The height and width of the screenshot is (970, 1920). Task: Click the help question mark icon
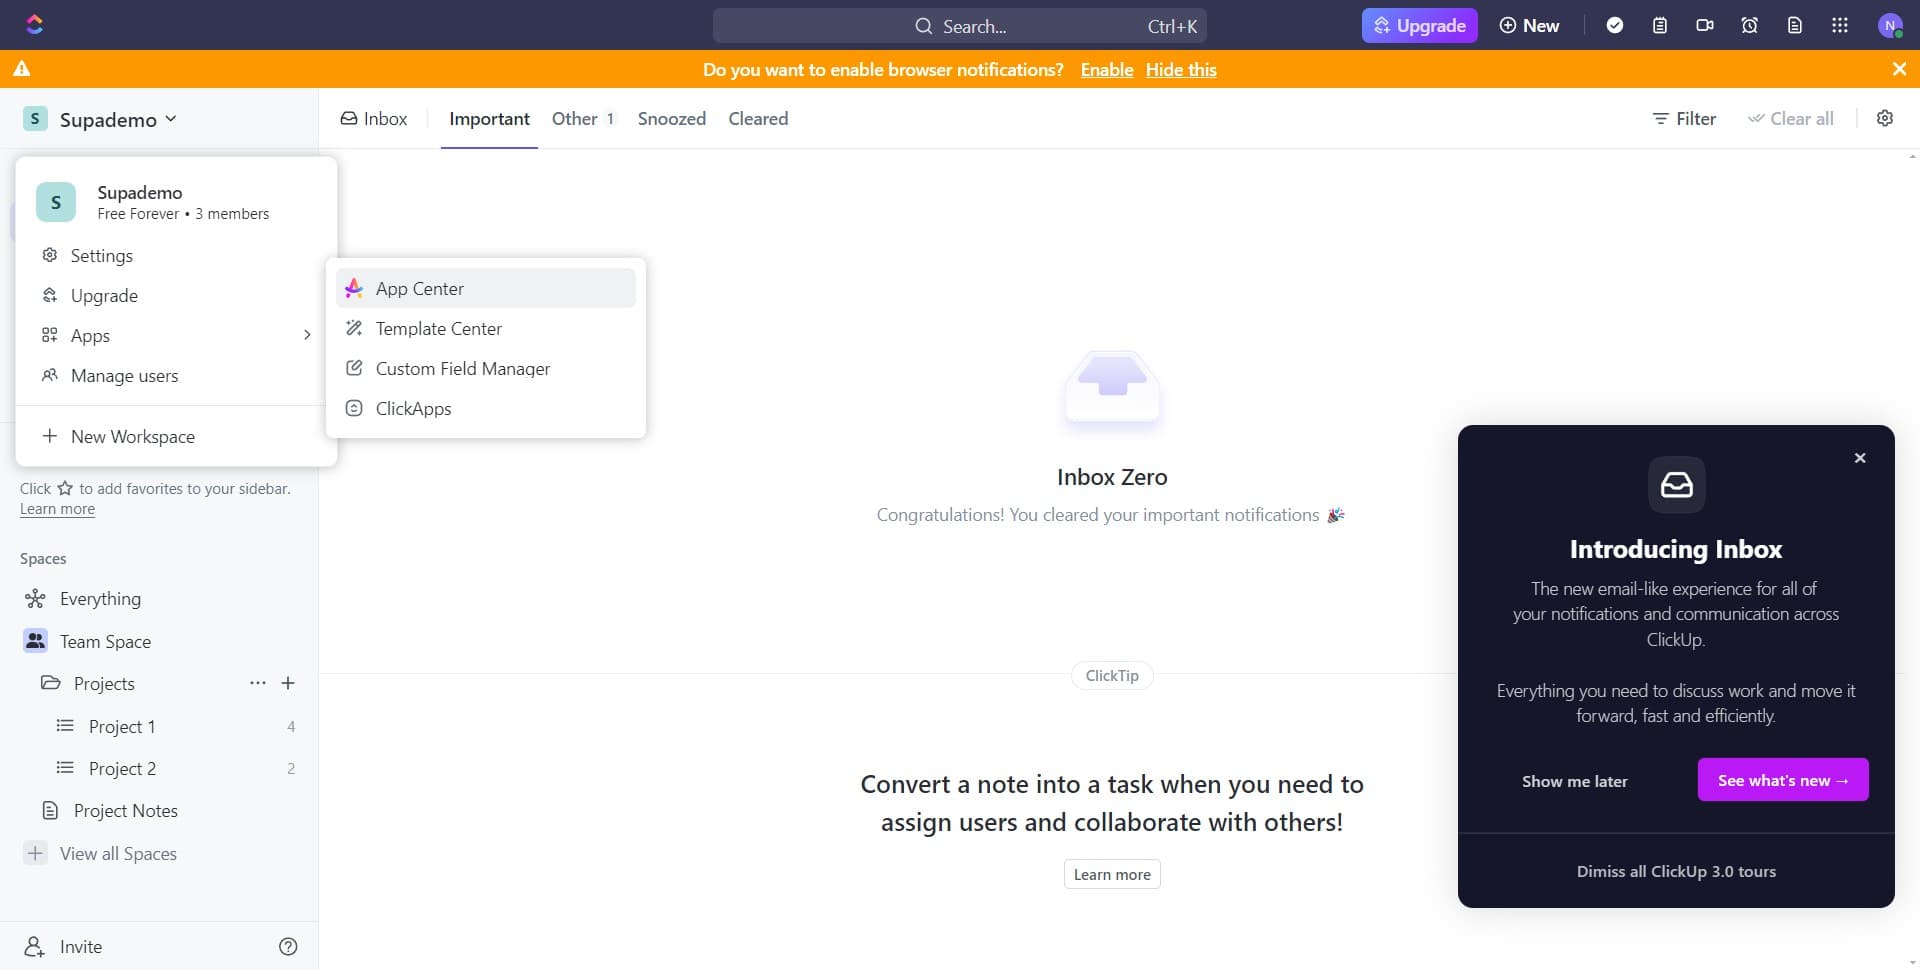pos(288,946)
